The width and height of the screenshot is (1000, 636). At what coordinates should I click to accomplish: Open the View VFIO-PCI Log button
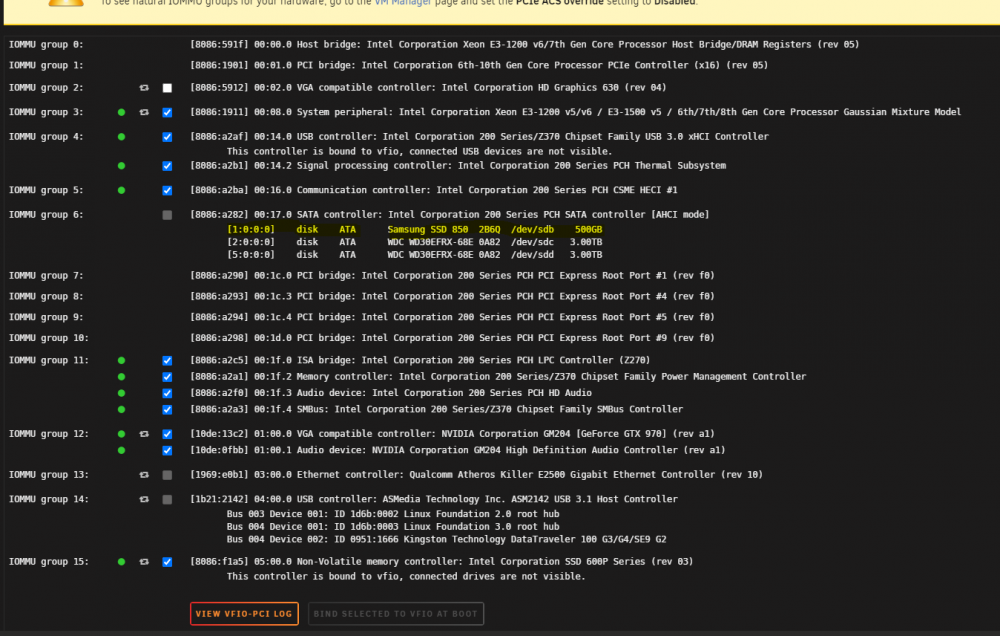pyautogui.click(x=244, y=614)
